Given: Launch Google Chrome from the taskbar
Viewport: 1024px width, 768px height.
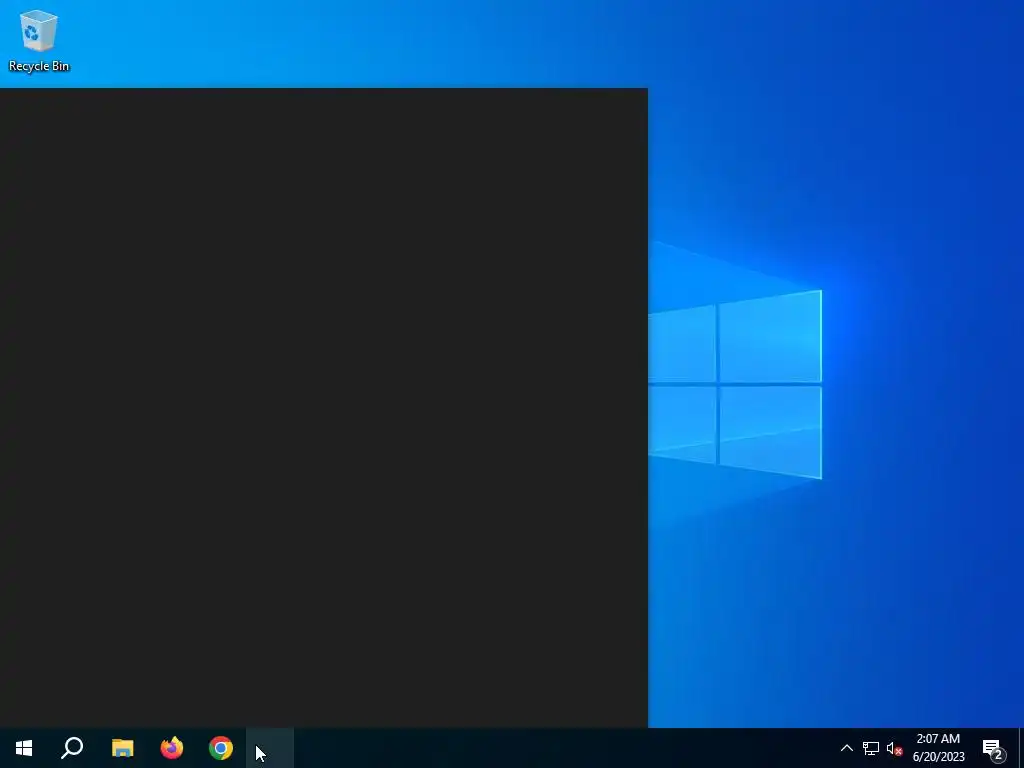Looking at the screenshot, I should coord(221,748).
